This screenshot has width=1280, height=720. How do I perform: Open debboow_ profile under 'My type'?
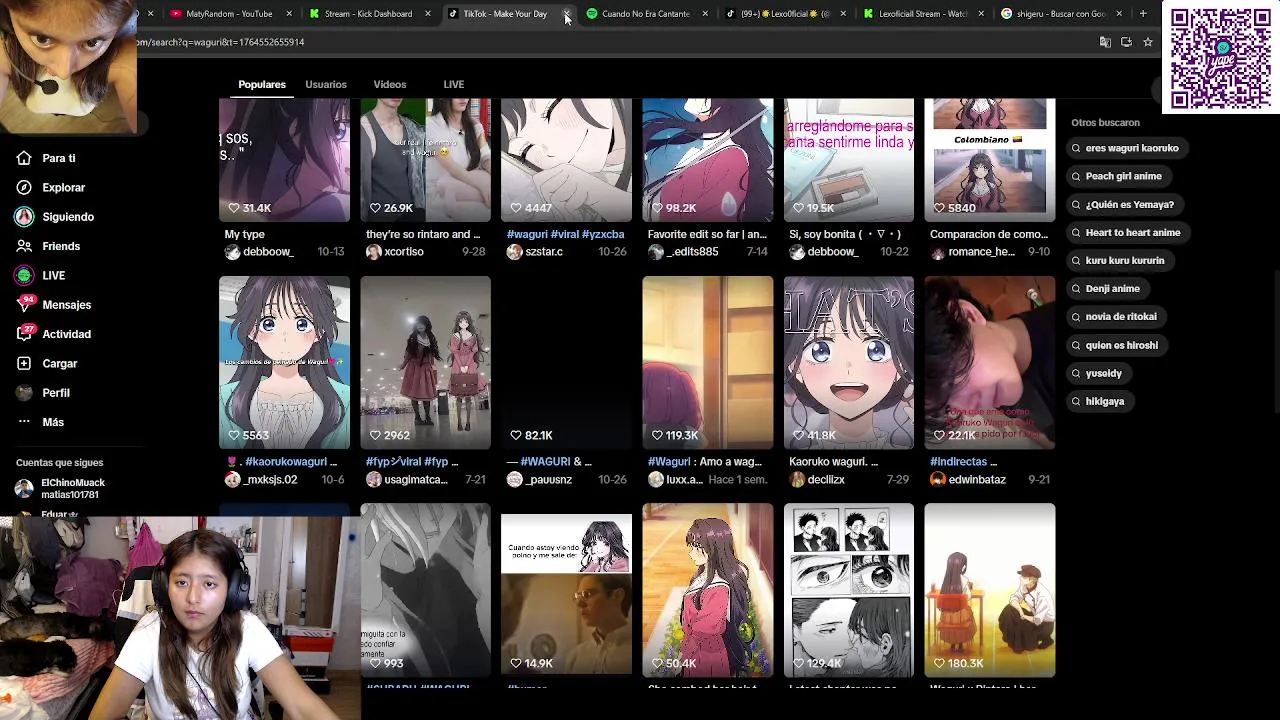(x=268, y=252)
